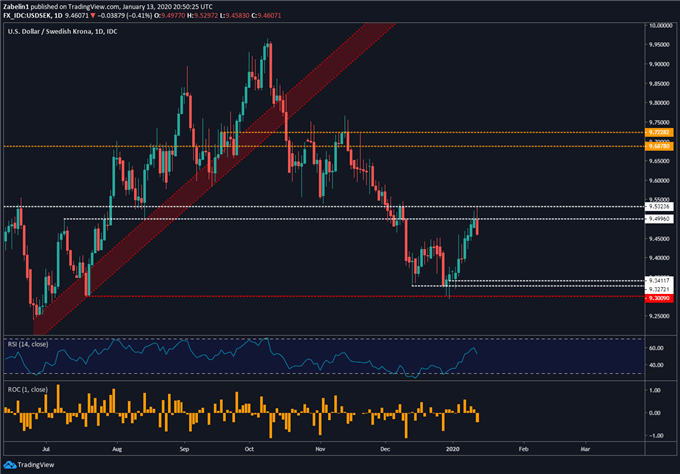
Task: Click the Dec label on time axis
Action: [385, 449]
